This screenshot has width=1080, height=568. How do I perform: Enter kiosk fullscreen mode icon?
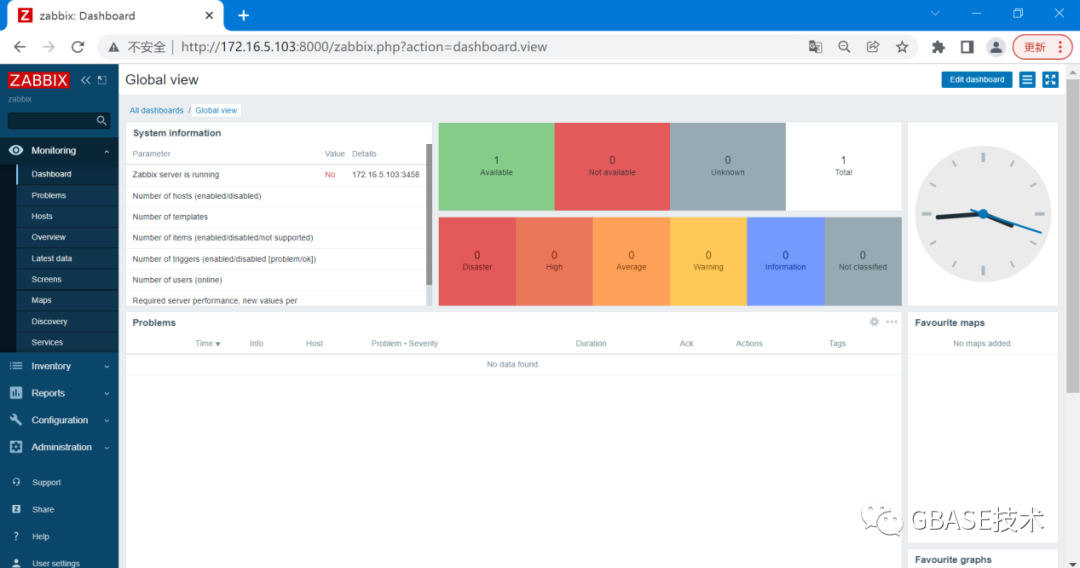coord(1050,80)
